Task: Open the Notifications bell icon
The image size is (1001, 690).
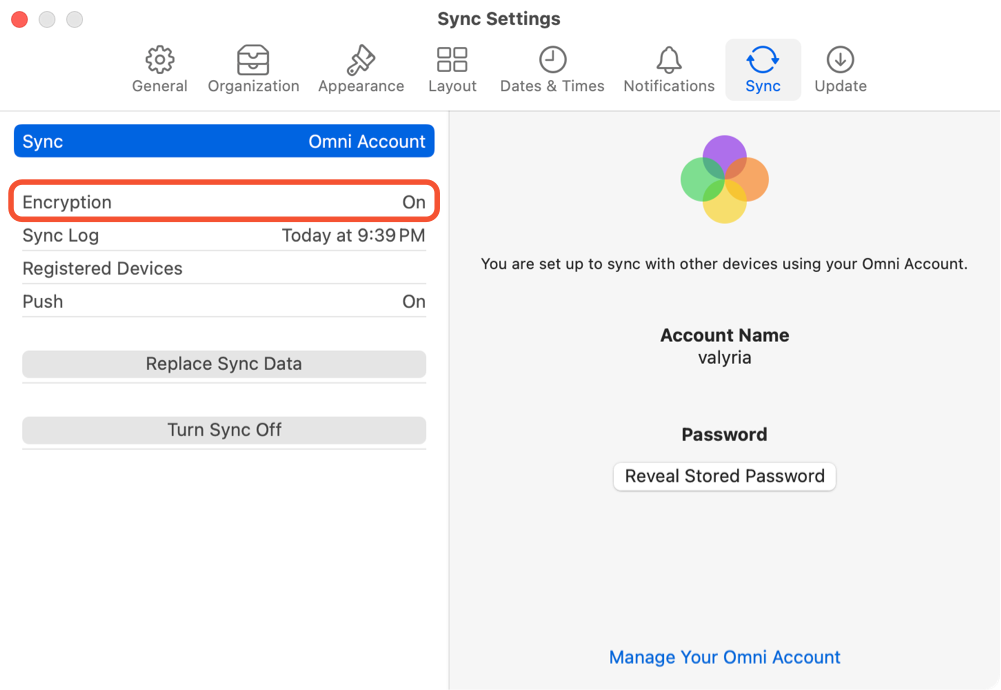Action: pyautogui.click(x=668, y=60)
